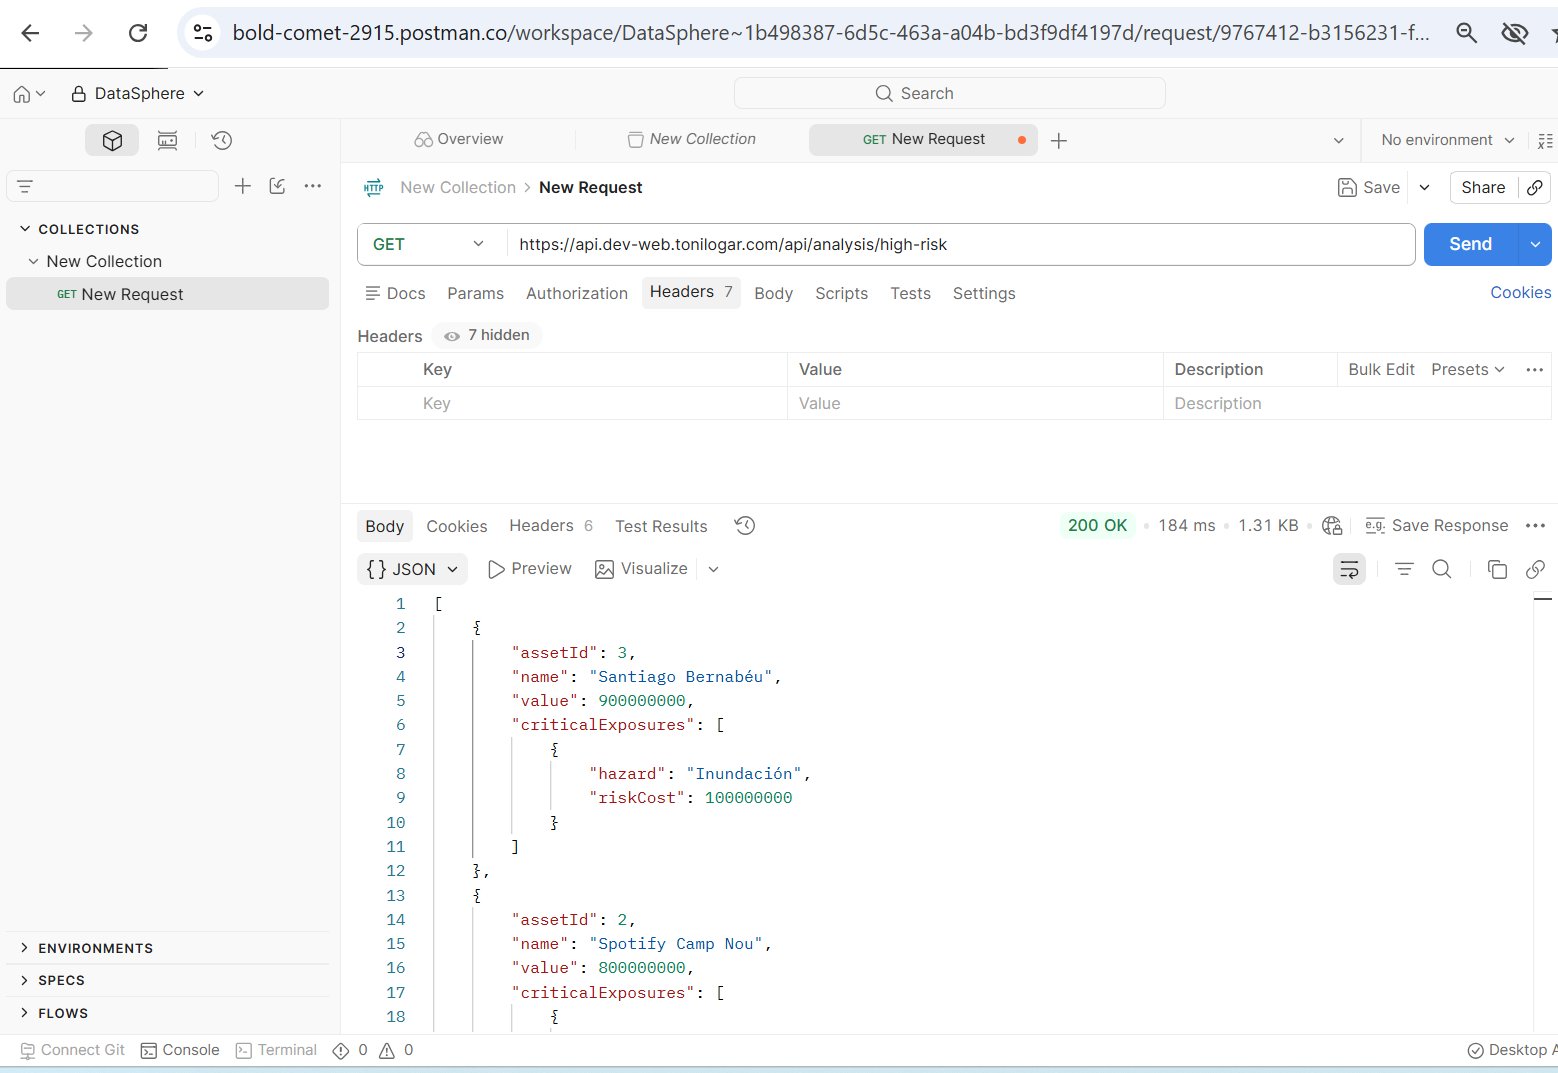Open the Scripts request tab
Viewport: 1558px width, 1073px height.
(841, 293)
